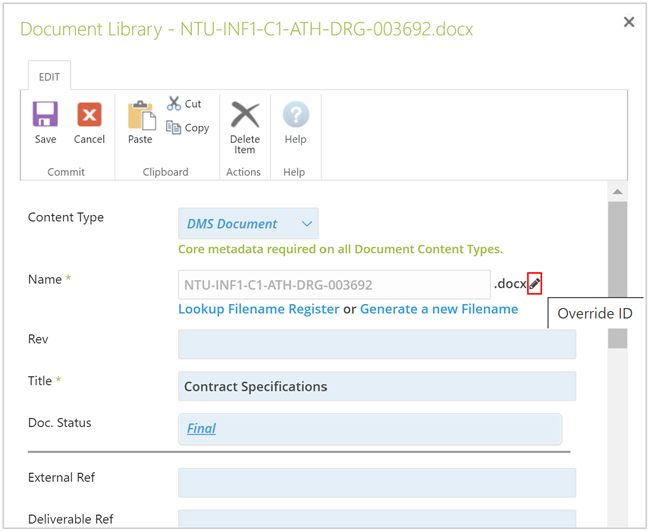Screen dimensions: 650x531
Task: Click the scrollbar up arrow
Action: pos(618,192)
